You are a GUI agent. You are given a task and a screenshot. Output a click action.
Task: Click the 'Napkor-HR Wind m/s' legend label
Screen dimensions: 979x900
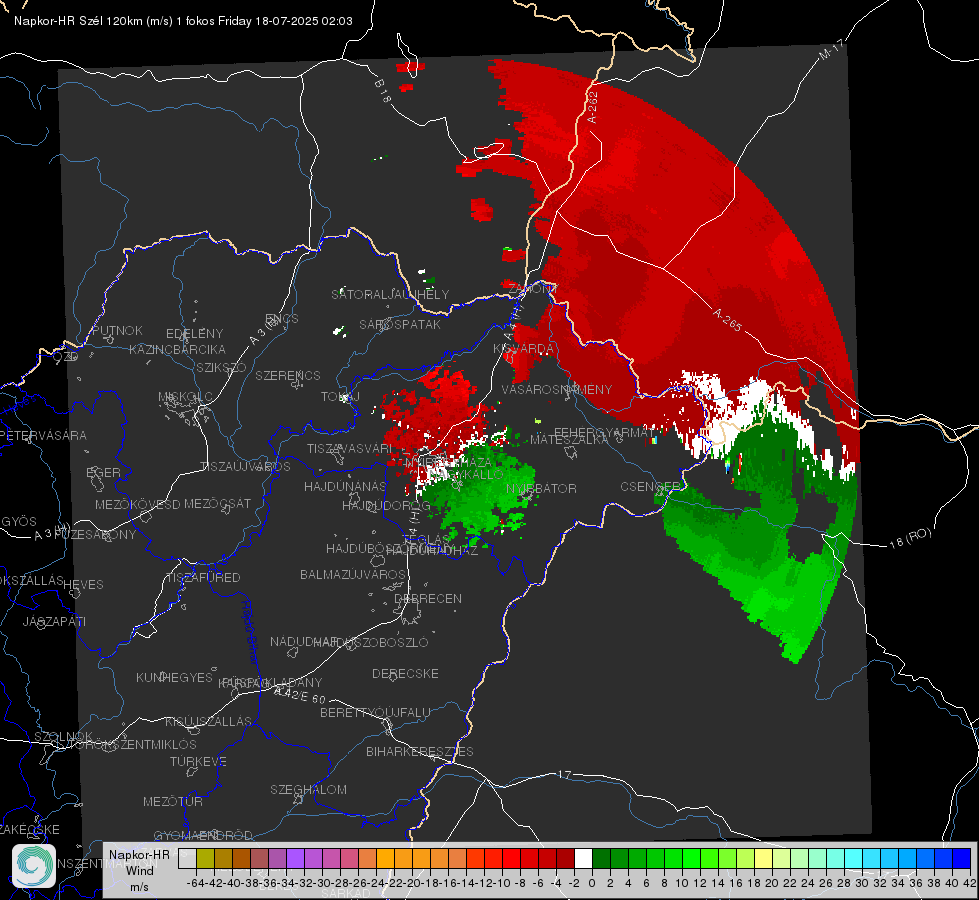coord(139,870)
